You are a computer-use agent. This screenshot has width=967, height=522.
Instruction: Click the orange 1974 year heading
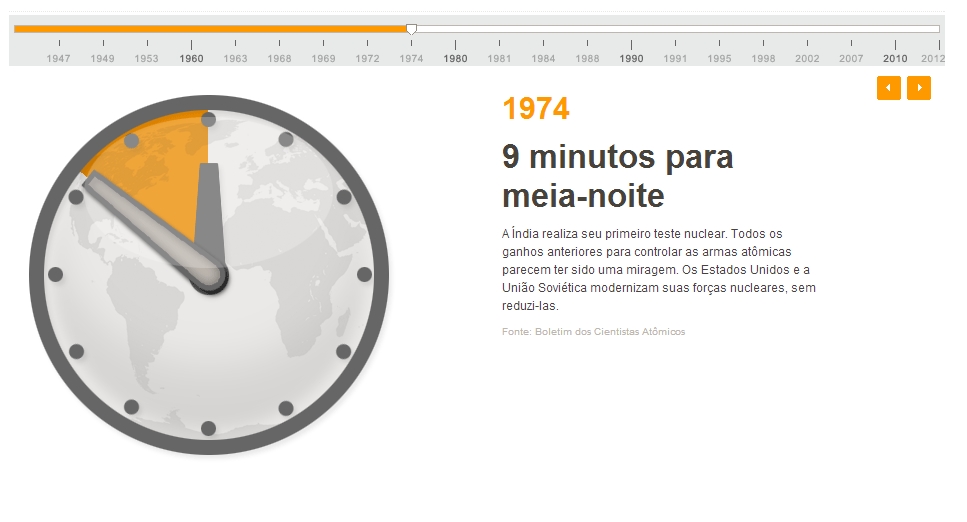536,108
